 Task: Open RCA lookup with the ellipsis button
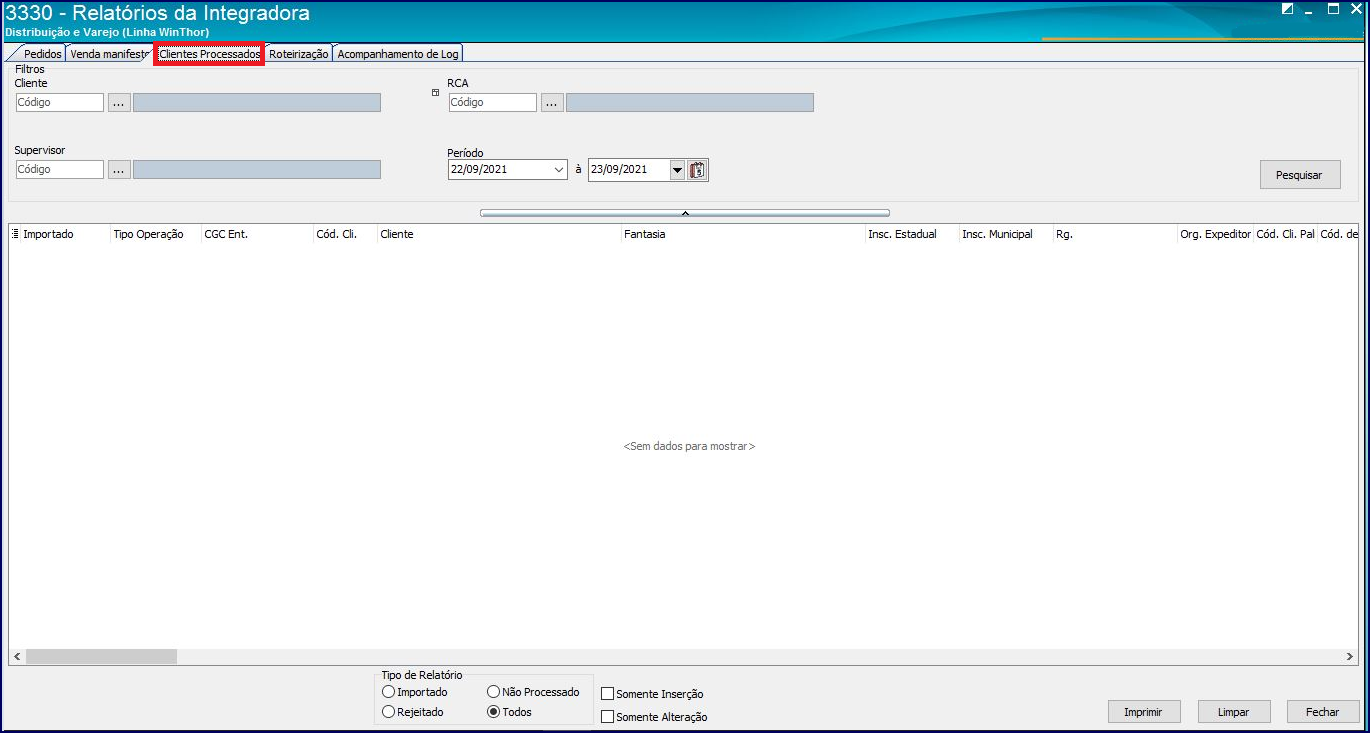[552, 102]
